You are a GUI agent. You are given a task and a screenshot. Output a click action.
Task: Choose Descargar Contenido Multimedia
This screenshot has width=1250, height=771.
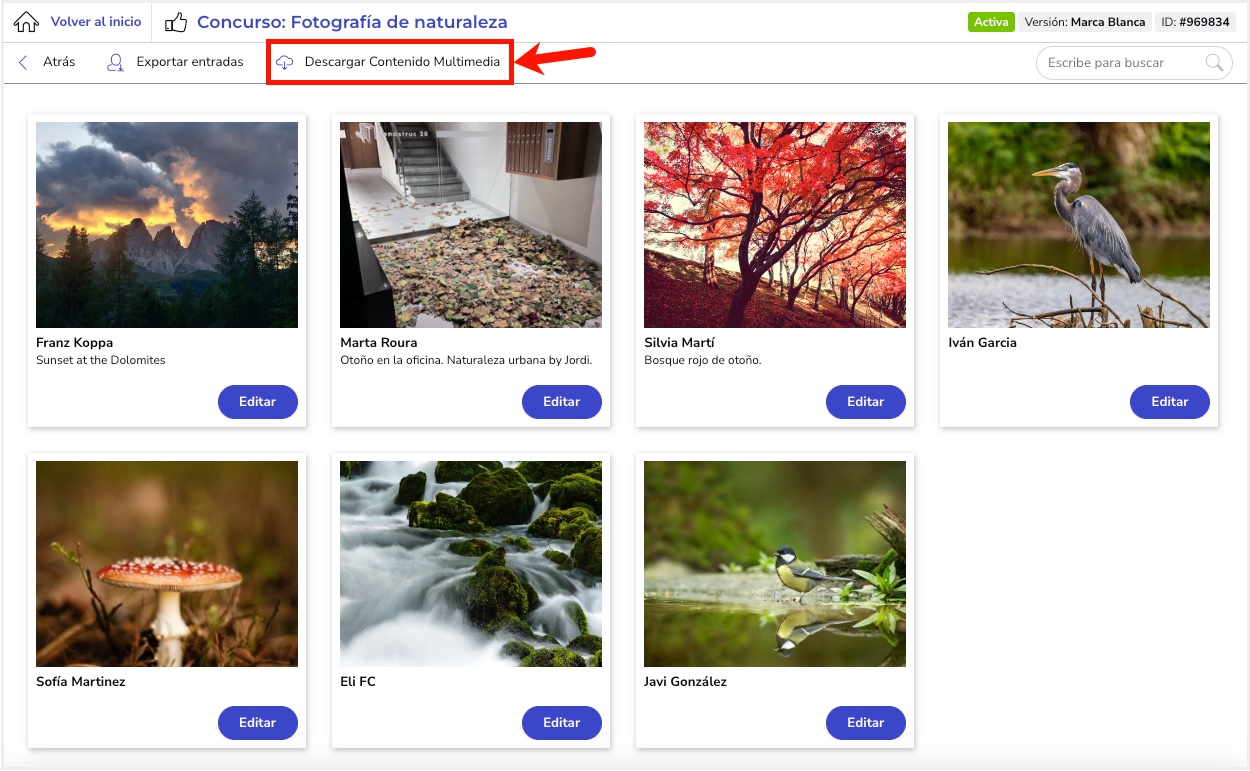(x=402, y=62)
